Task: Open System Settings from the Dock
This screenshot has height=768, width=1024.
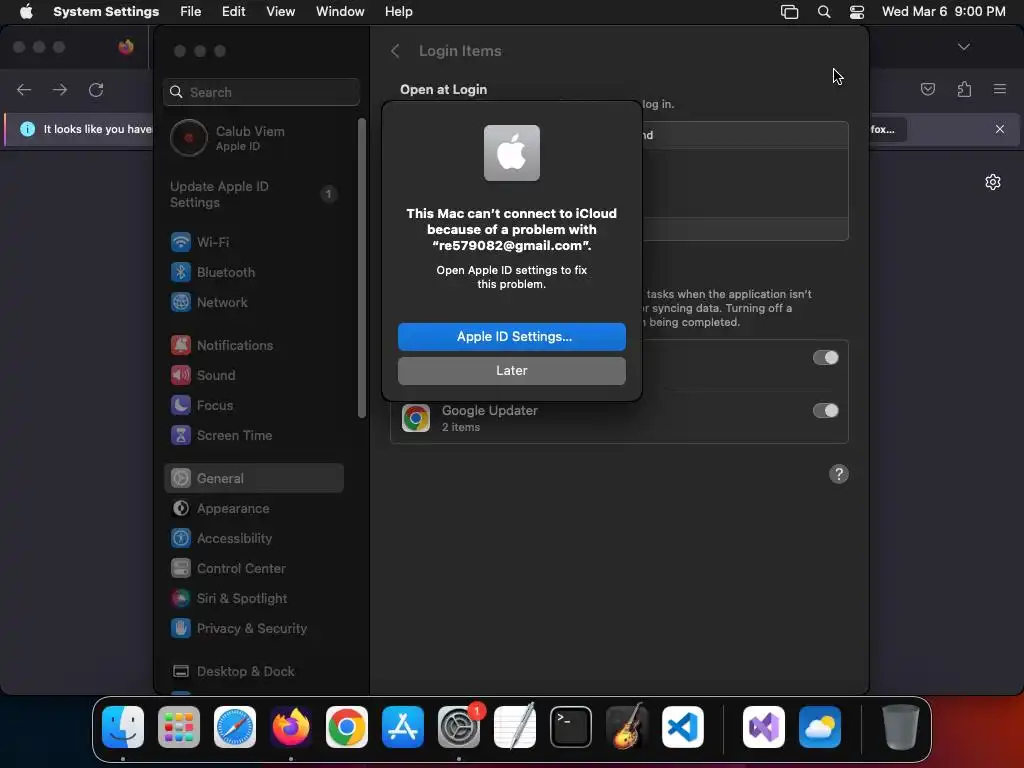Action: pyautogui.click(x=458, y=727)
